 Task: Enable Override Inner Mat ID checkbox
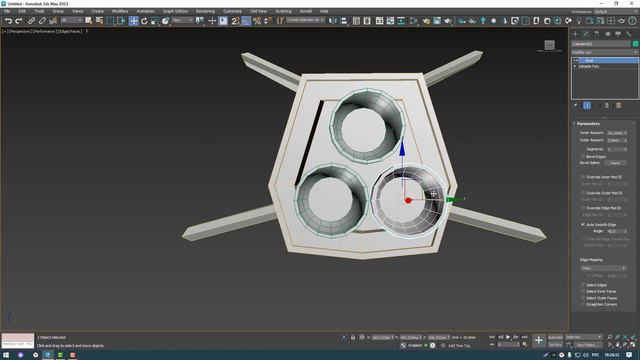[x=583, y=177]
